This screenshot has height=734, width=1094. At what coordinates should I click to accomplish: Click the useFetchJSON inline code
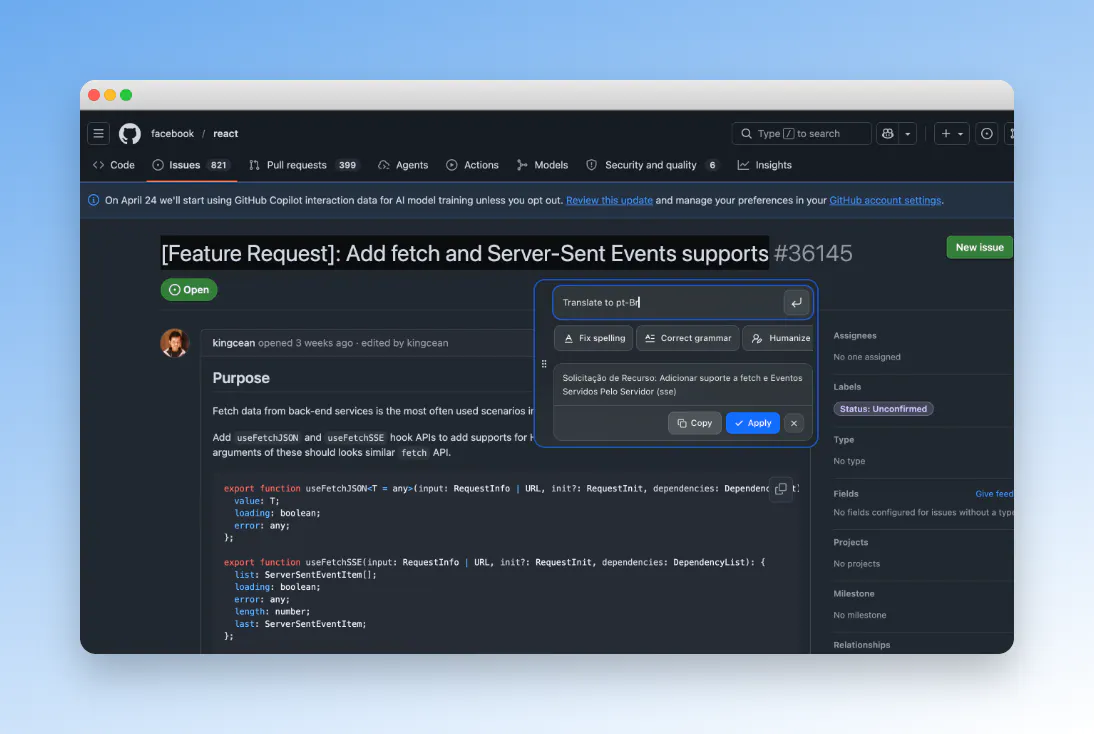[267, 437]
